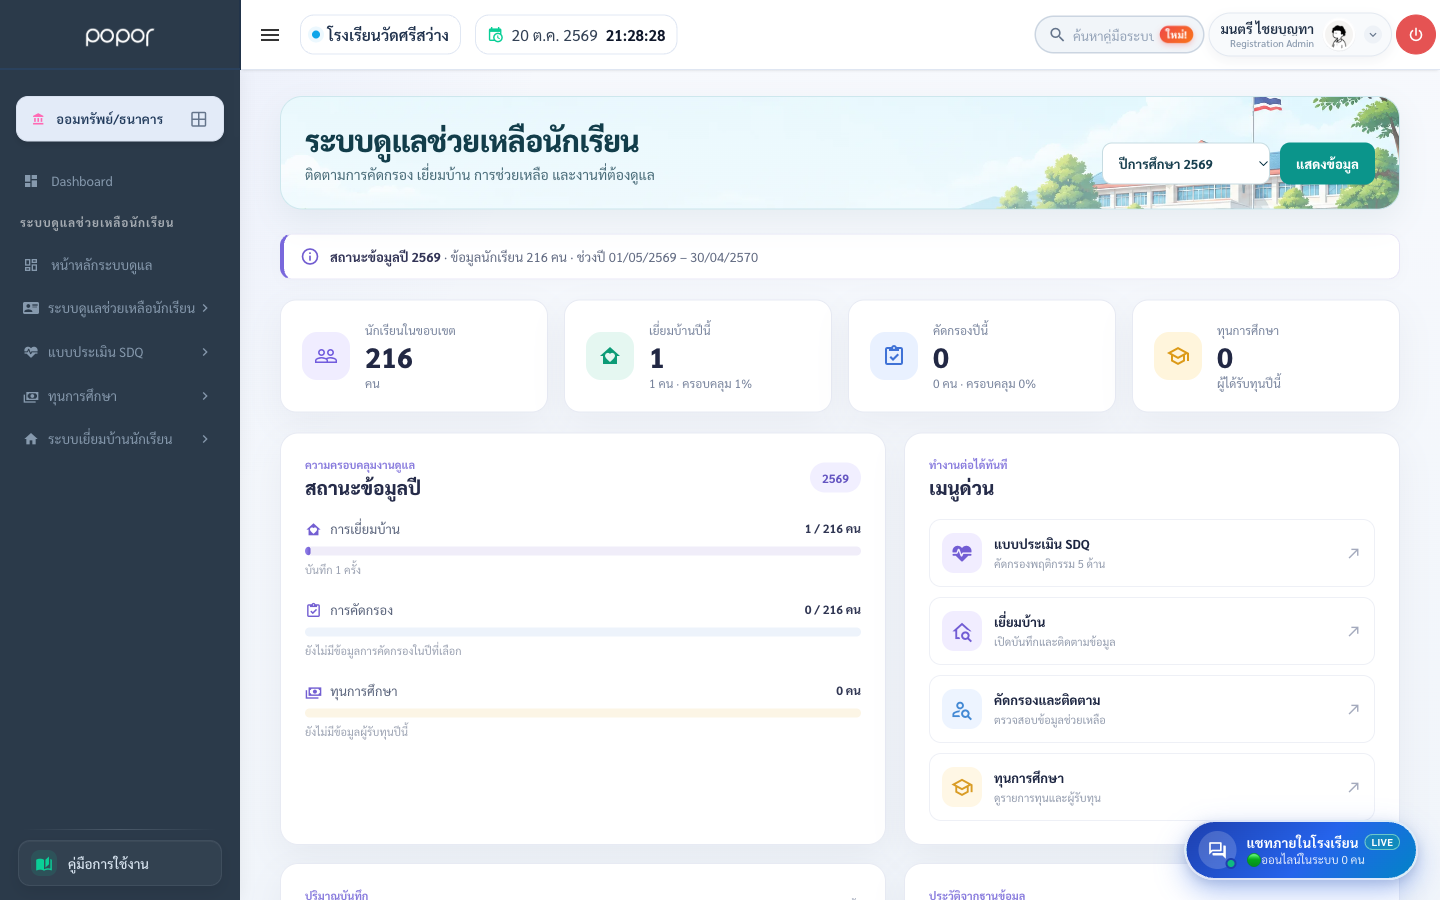Screen dimensions: 1440x900
Task: Expand ระบบดูแลช่วยเหลือนักเรียน sidebar submenu
Action: [x=204, y=308]
